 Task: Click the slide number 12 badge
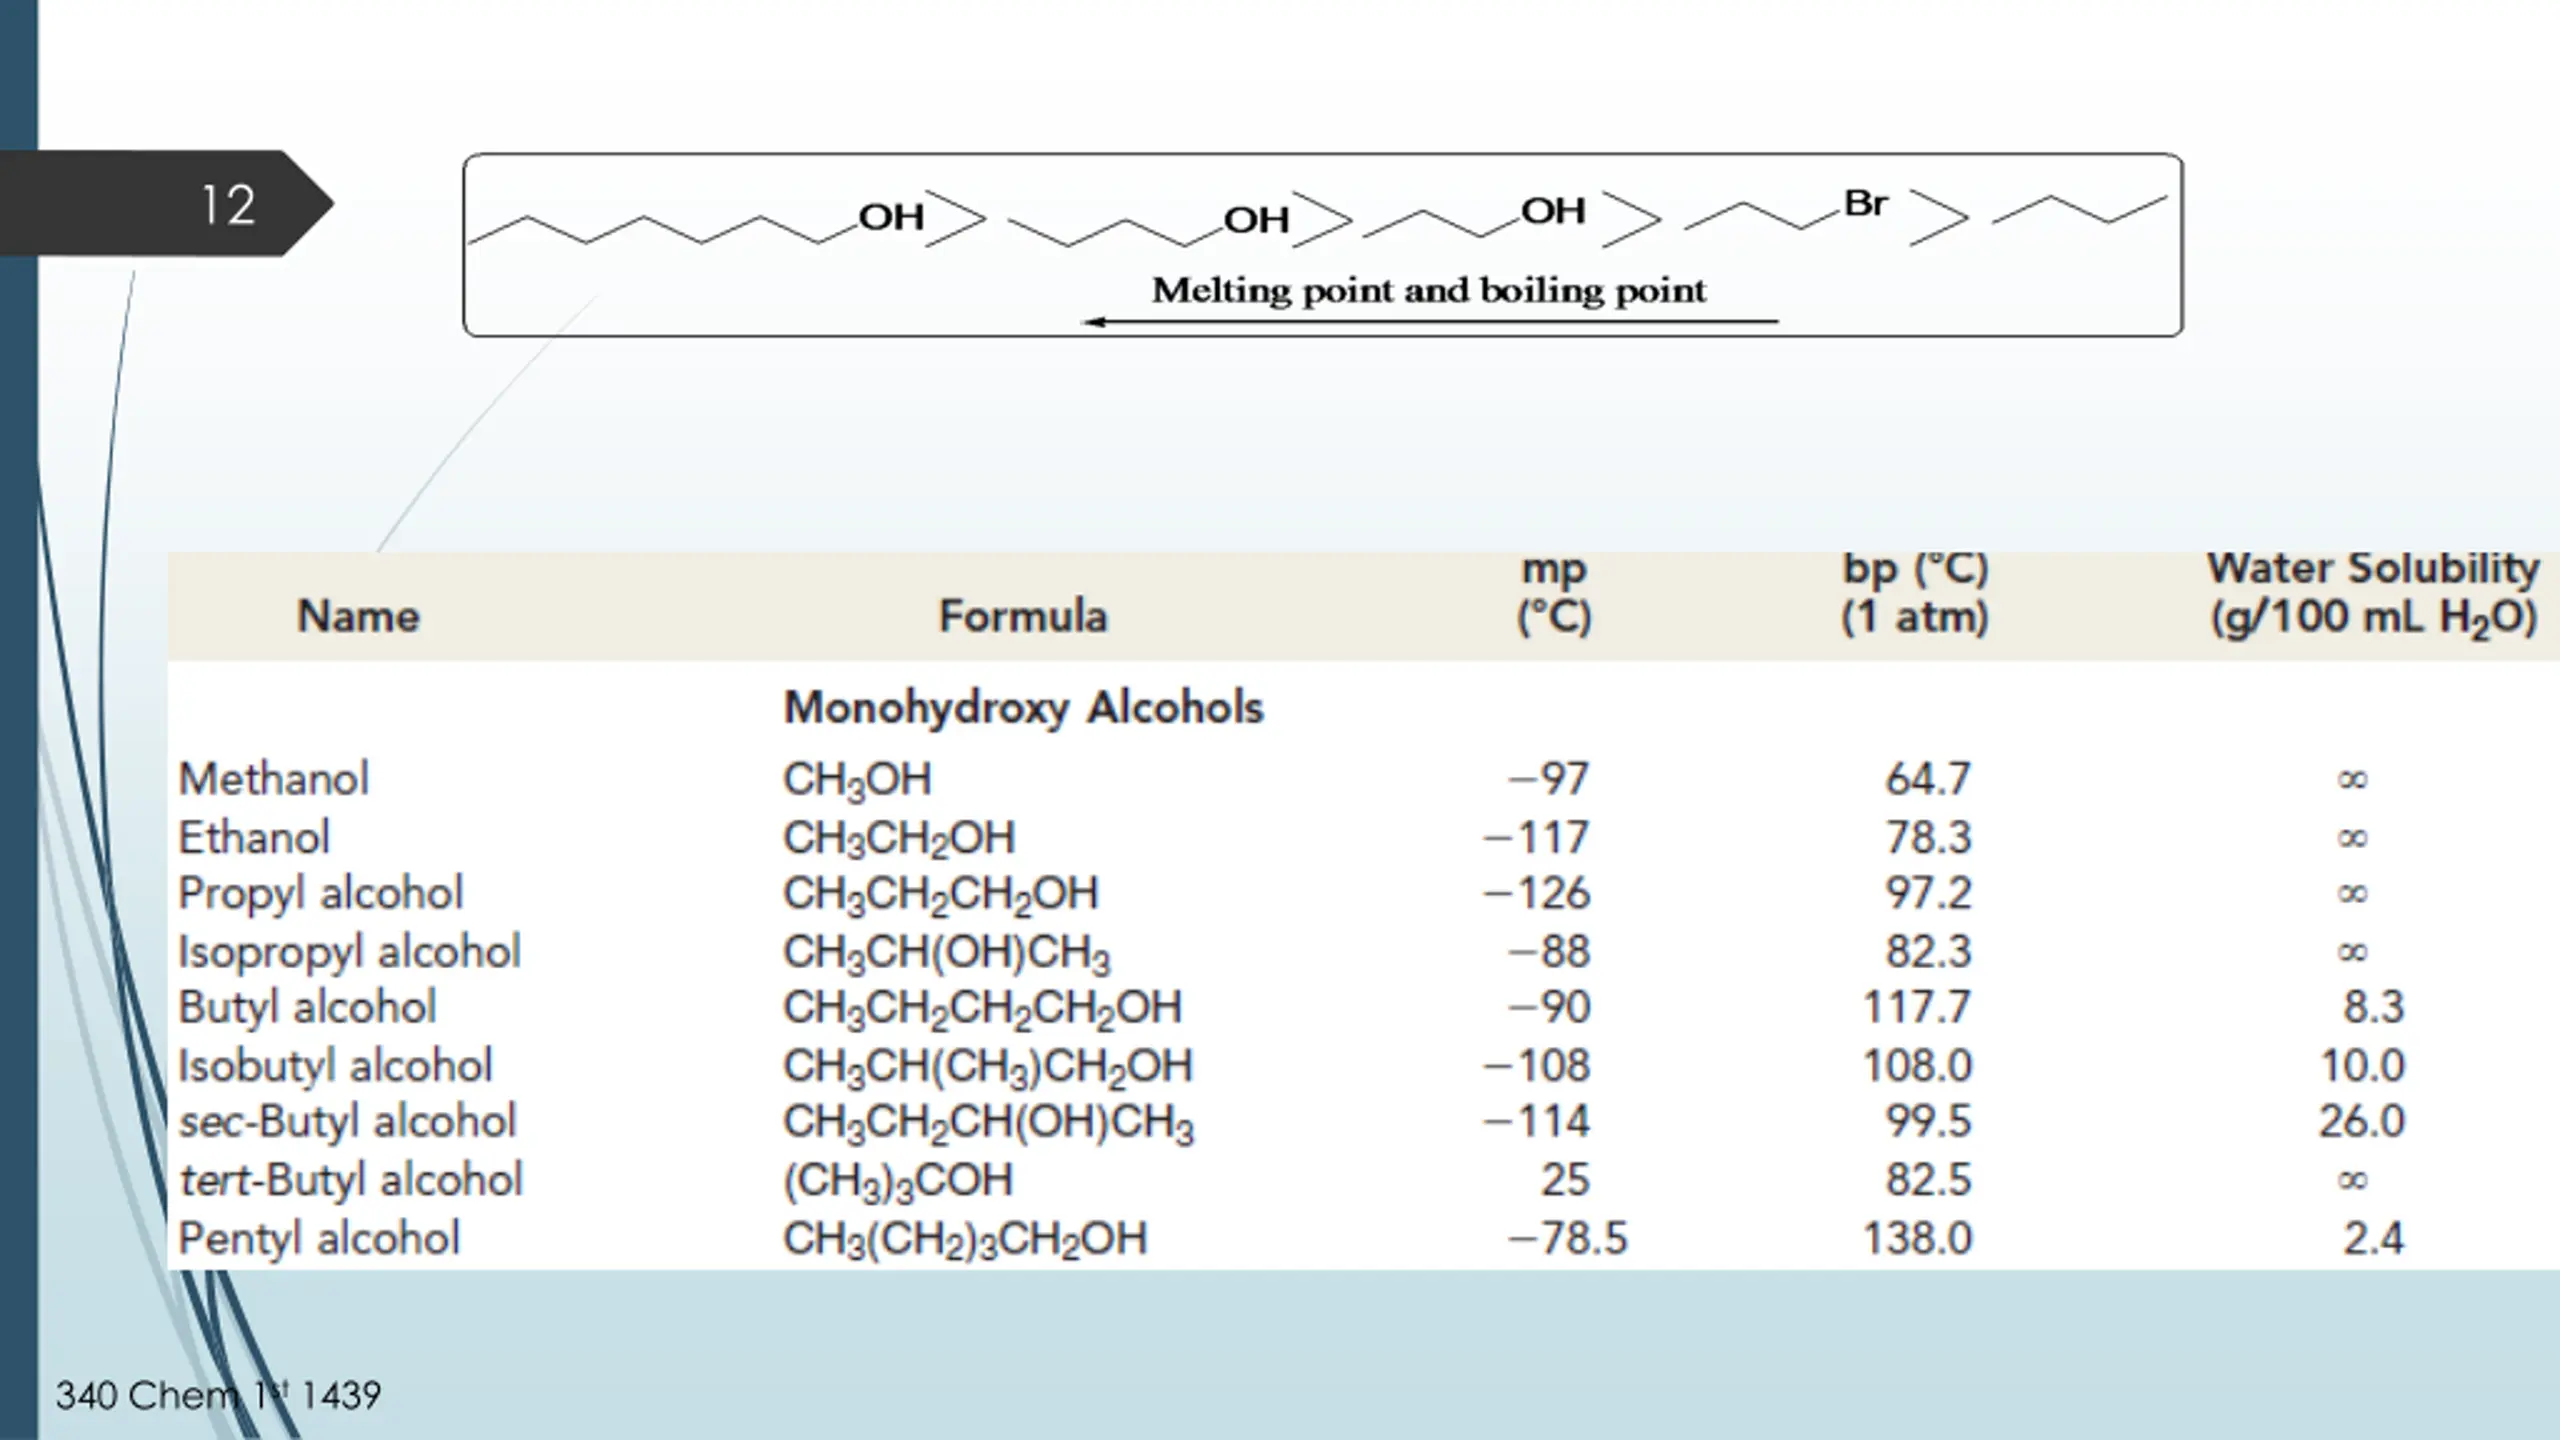228,205
